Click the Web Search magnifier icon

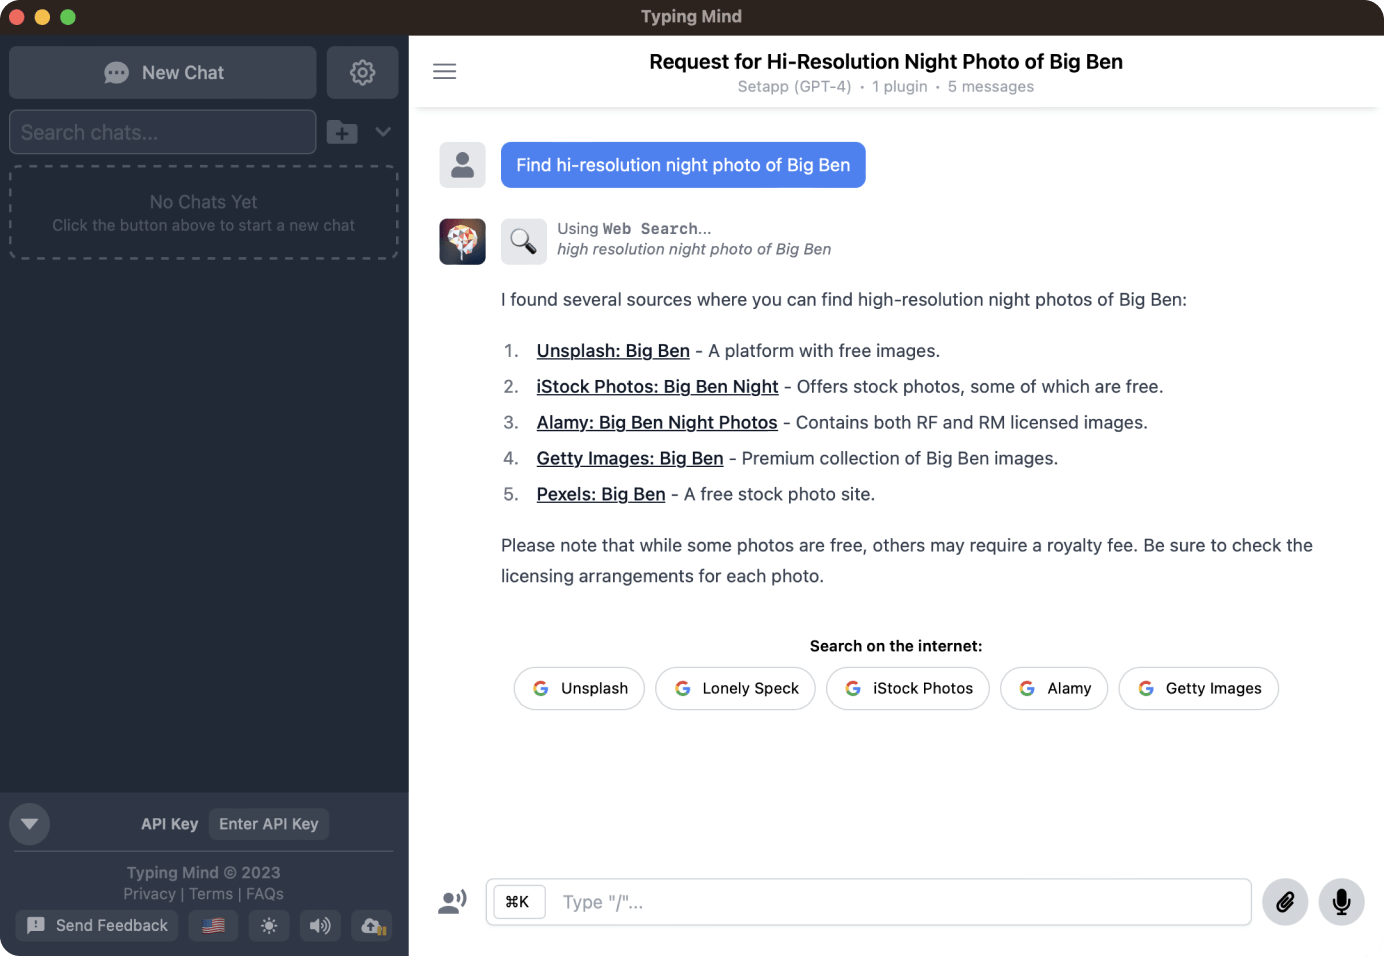click(523, 241)
